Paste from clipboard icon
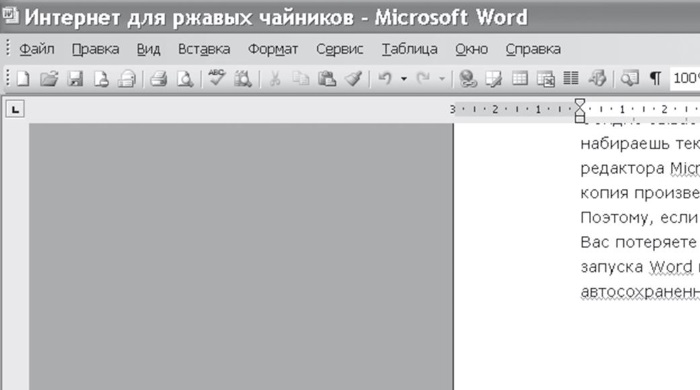The width and height of the screenshot is (700, 390). coord(327,79)
